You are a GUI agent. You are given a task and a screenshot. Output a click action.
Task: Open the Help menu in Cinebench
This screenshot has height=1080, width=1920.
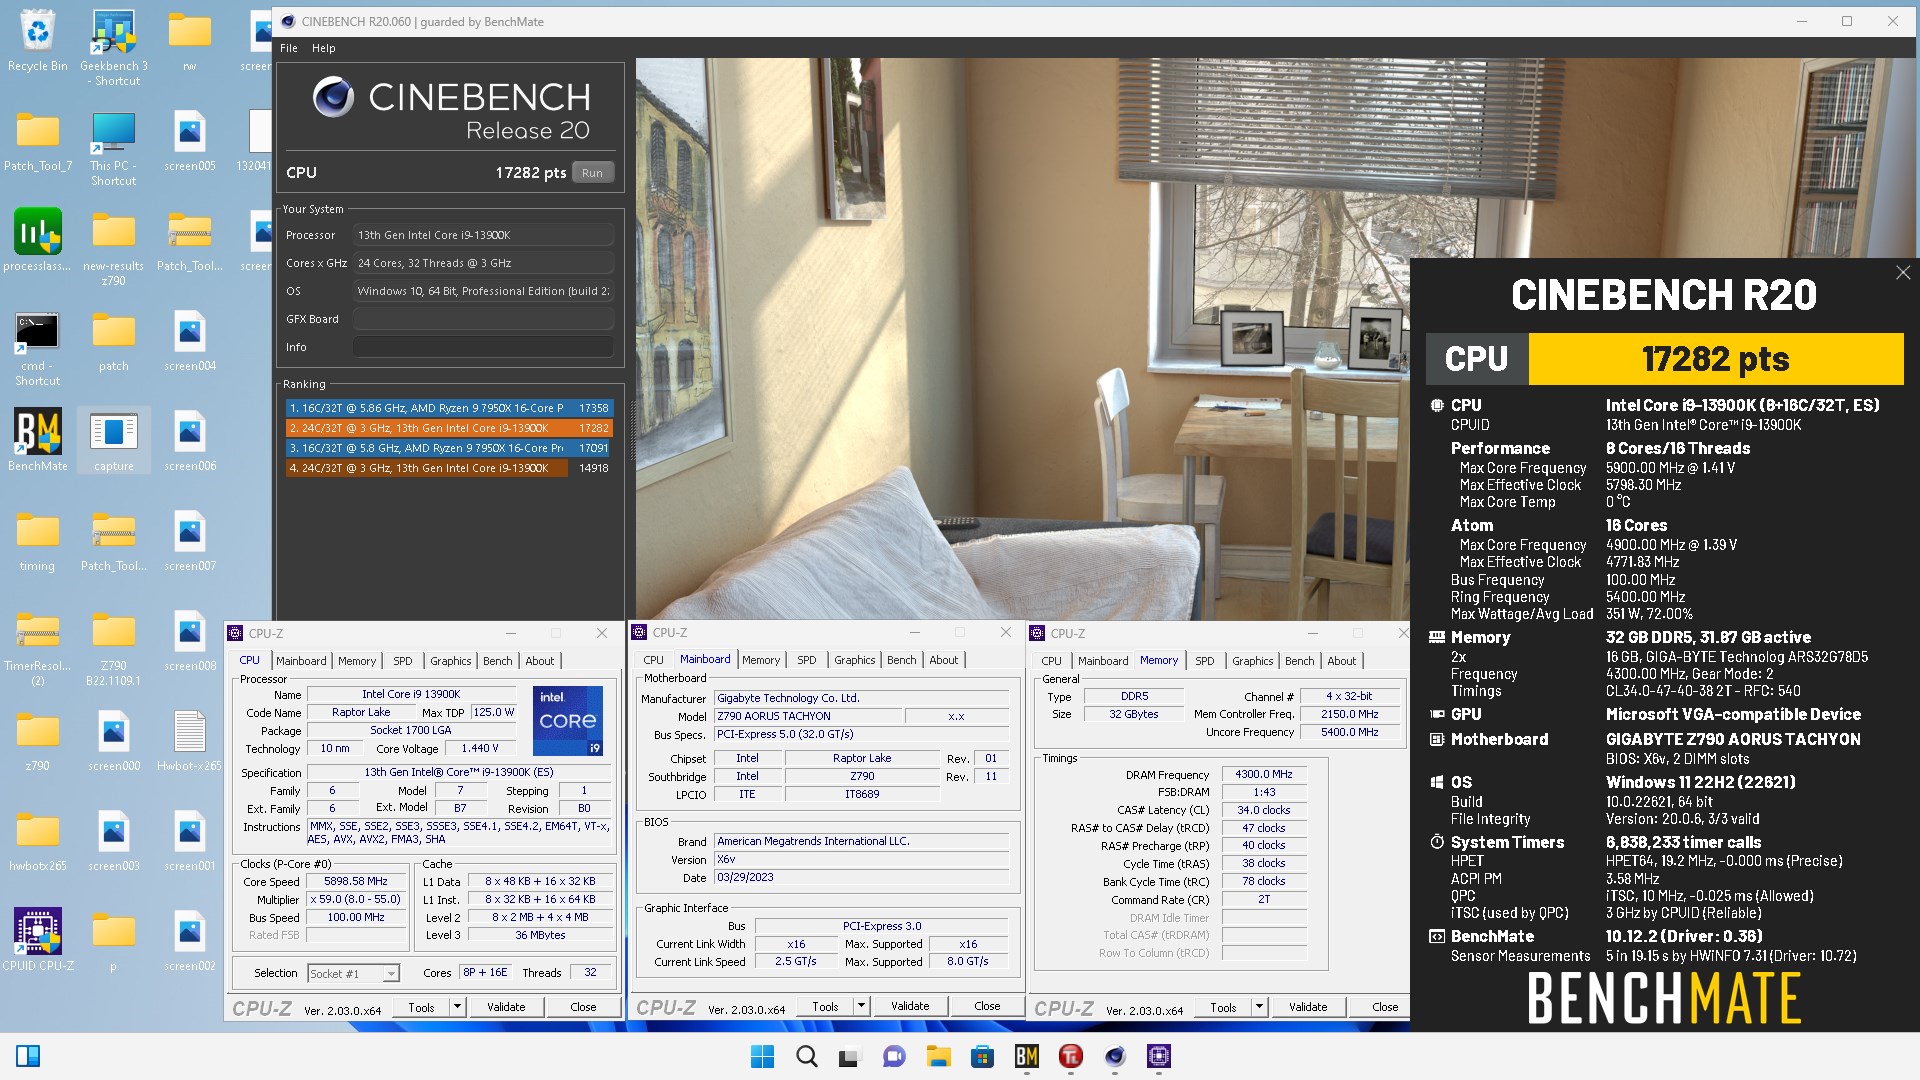323,48
